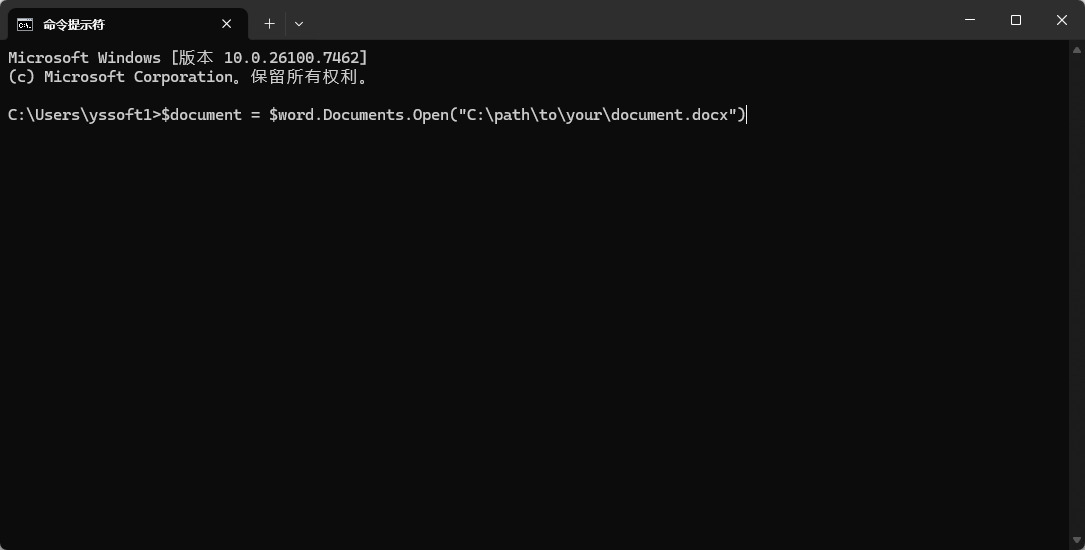Click the document.docx path string
The height and width of the screenshot is (550, 1085).
pos(598,115)
